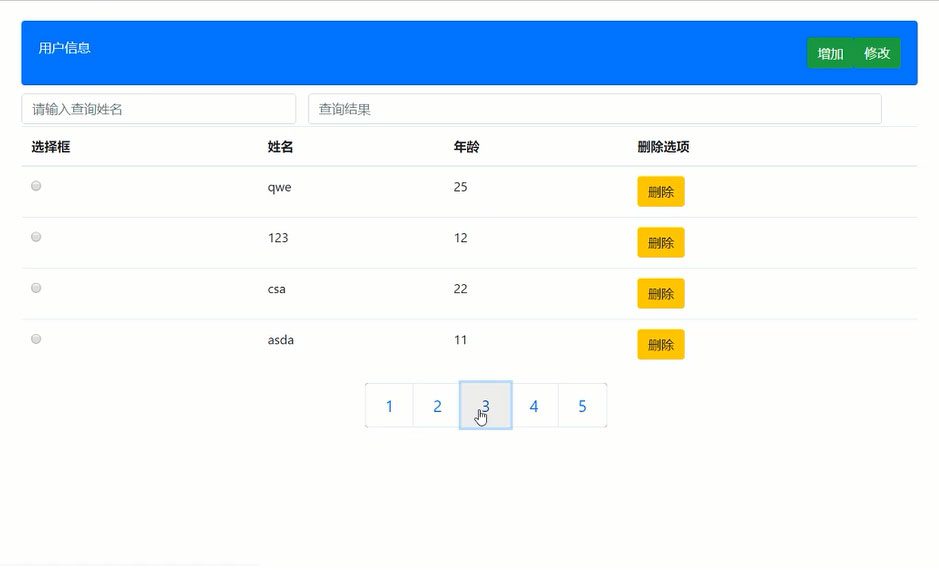Screen dimensions: 939x572
Task: Select the radio button for csa
Action: click(x=36, y=288)
